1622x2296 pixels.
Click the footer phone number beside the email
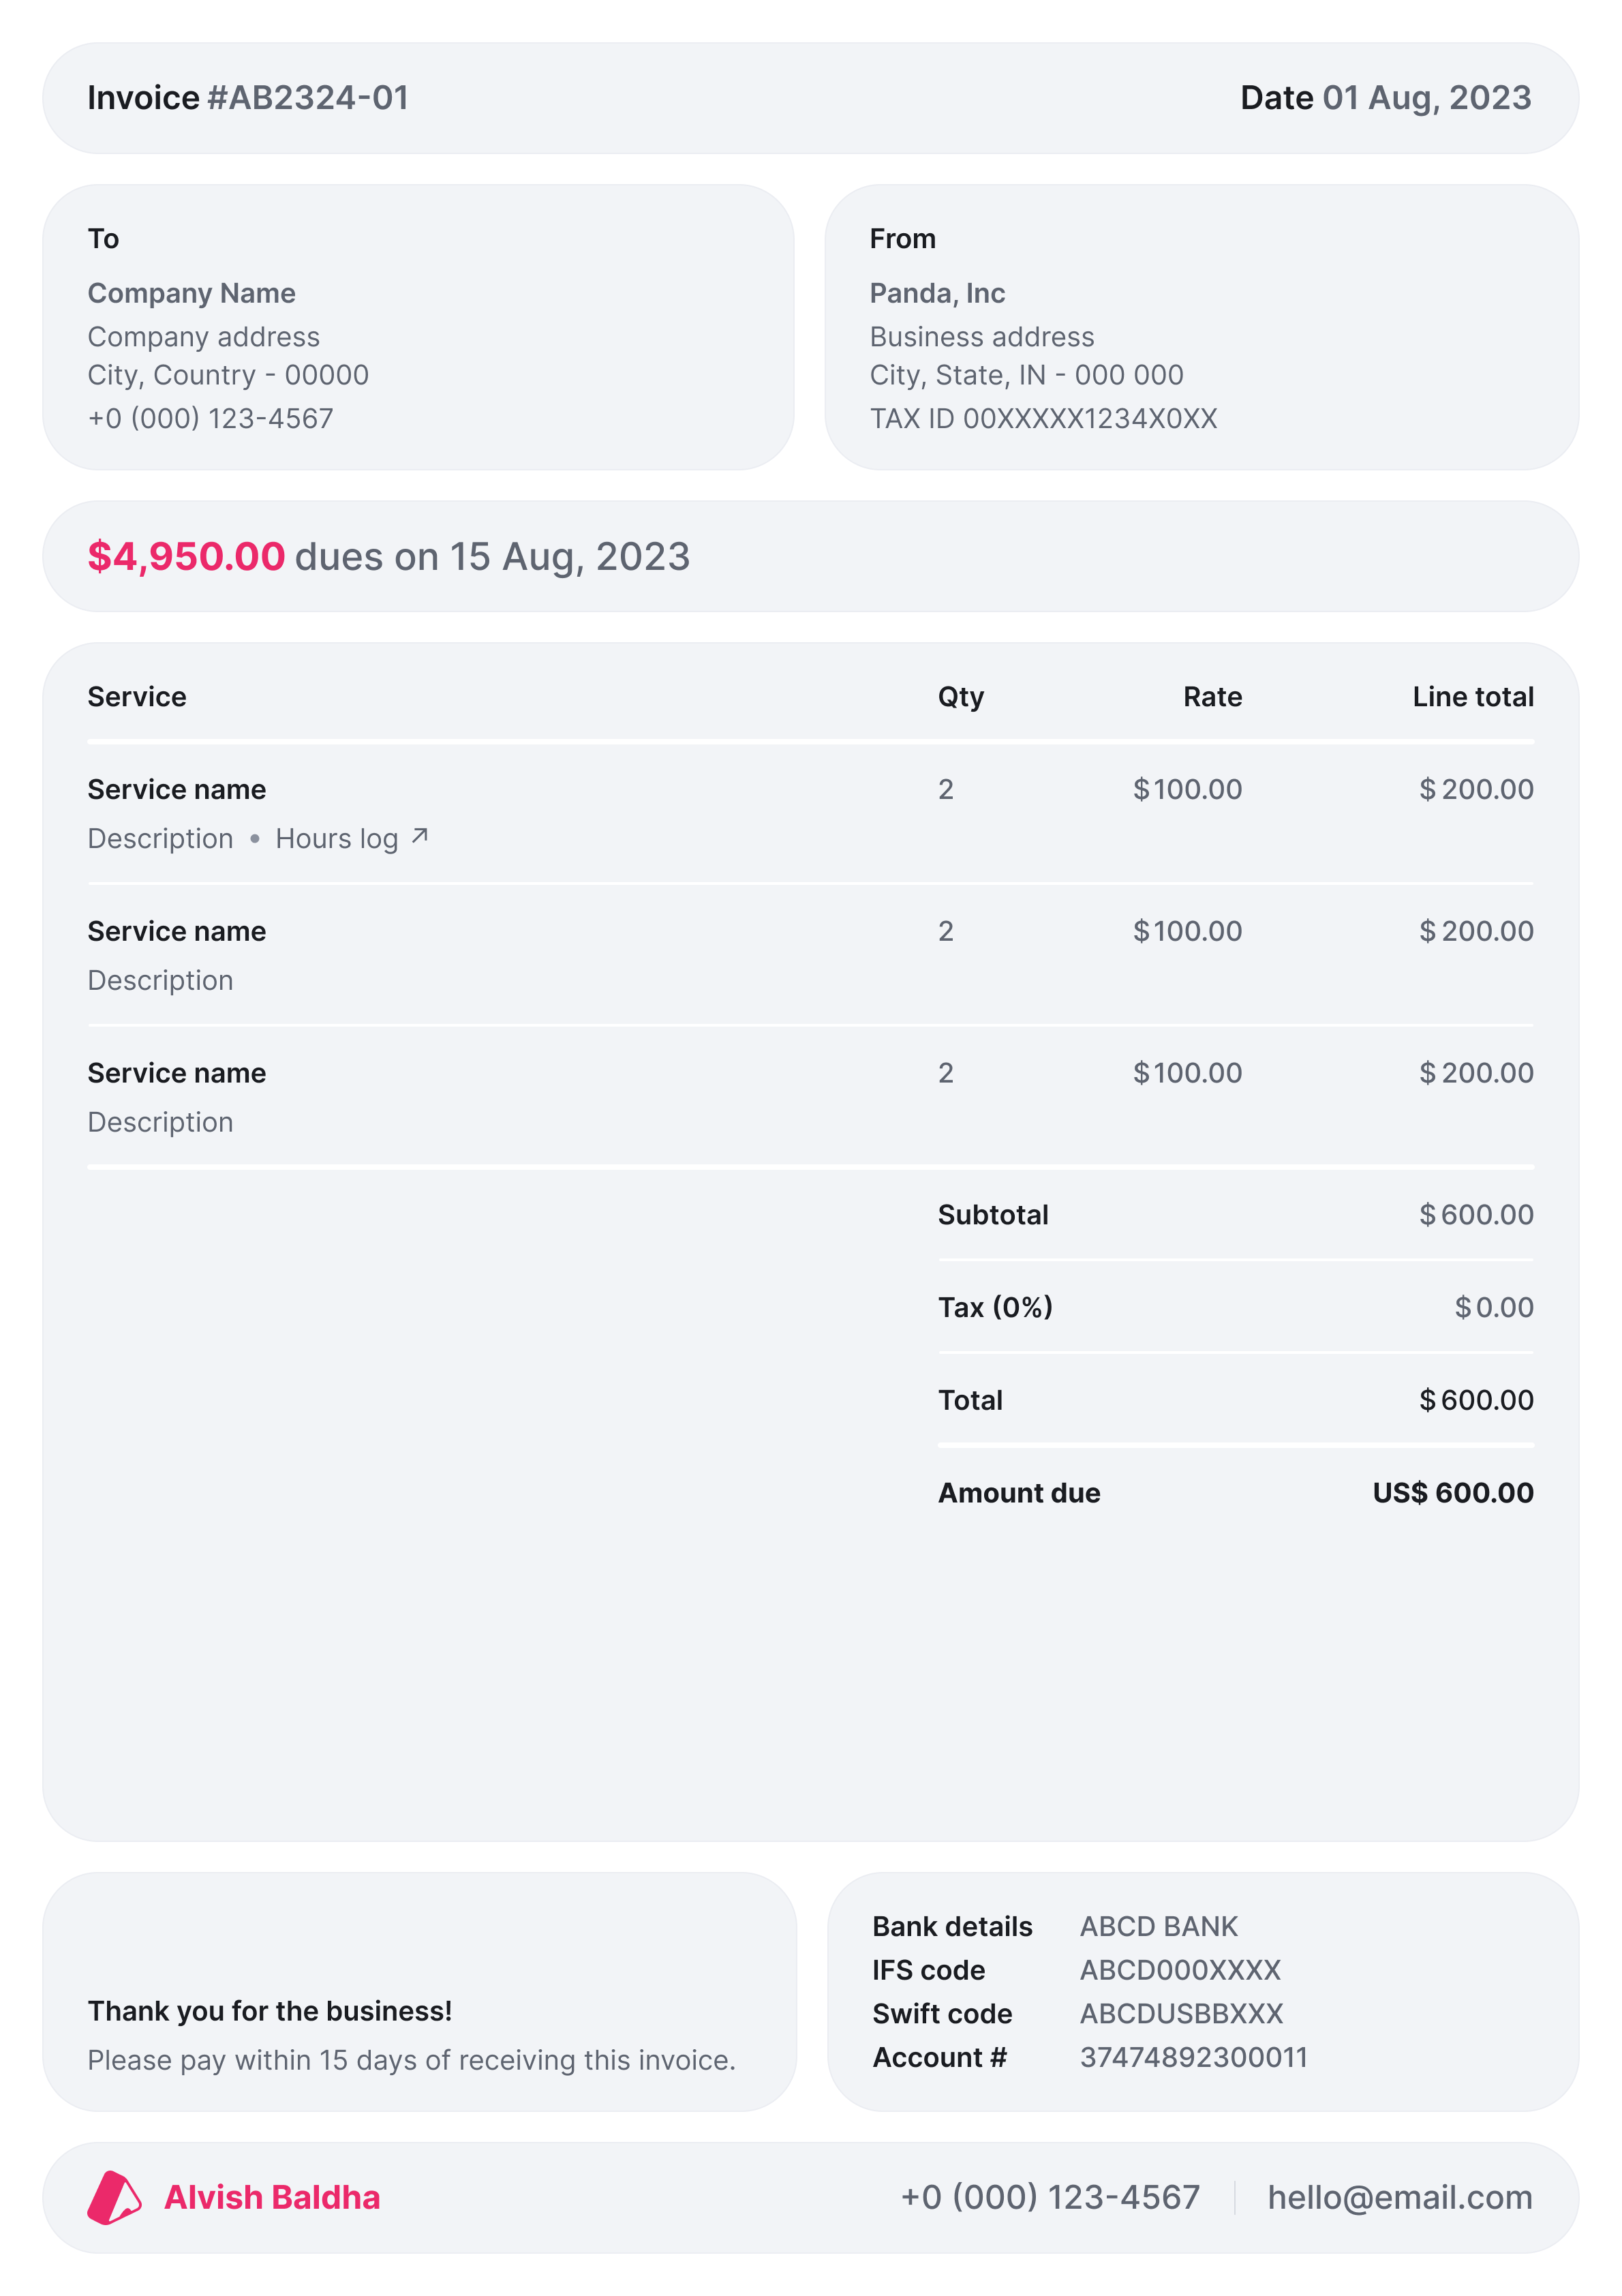pos(1049,2197)
